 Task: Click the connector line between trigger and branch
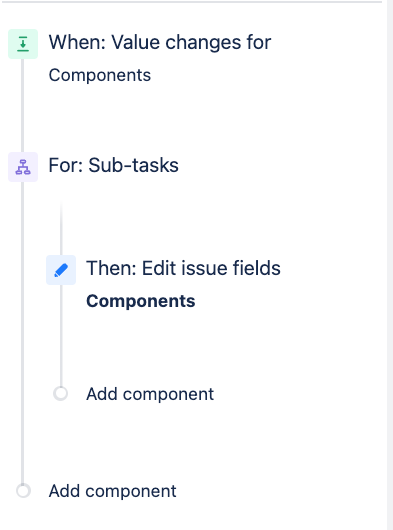[23, 105]
